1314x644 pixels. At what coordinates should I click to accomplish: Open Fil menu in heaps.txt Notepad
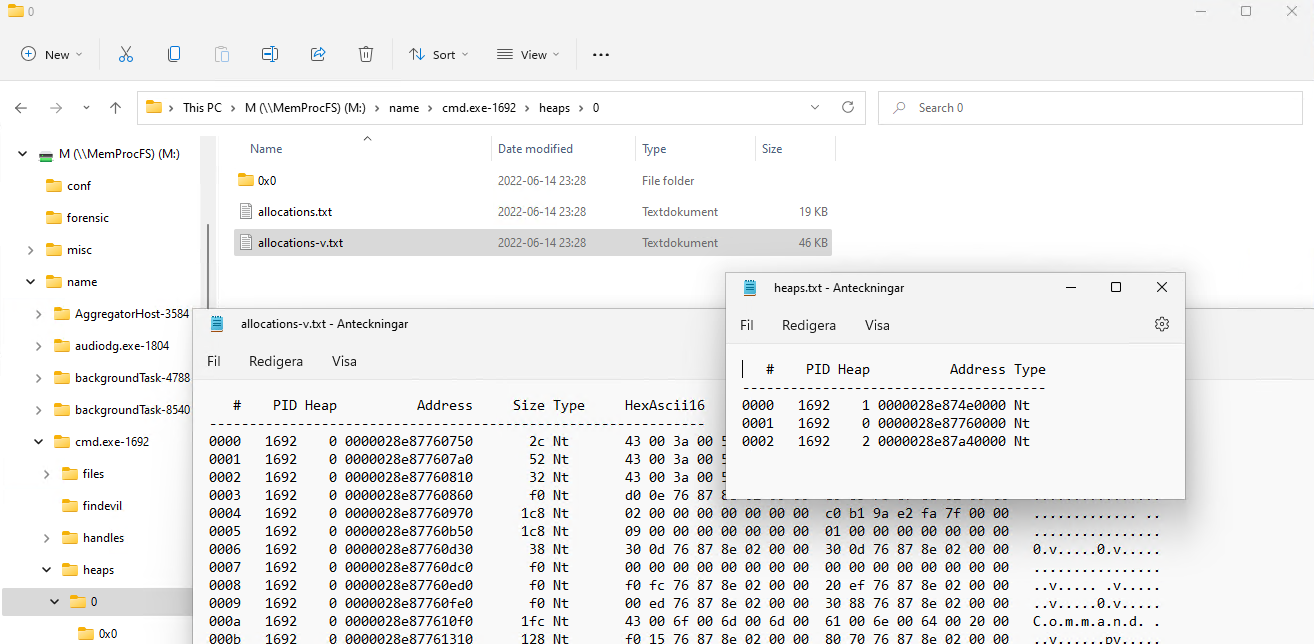747,325
